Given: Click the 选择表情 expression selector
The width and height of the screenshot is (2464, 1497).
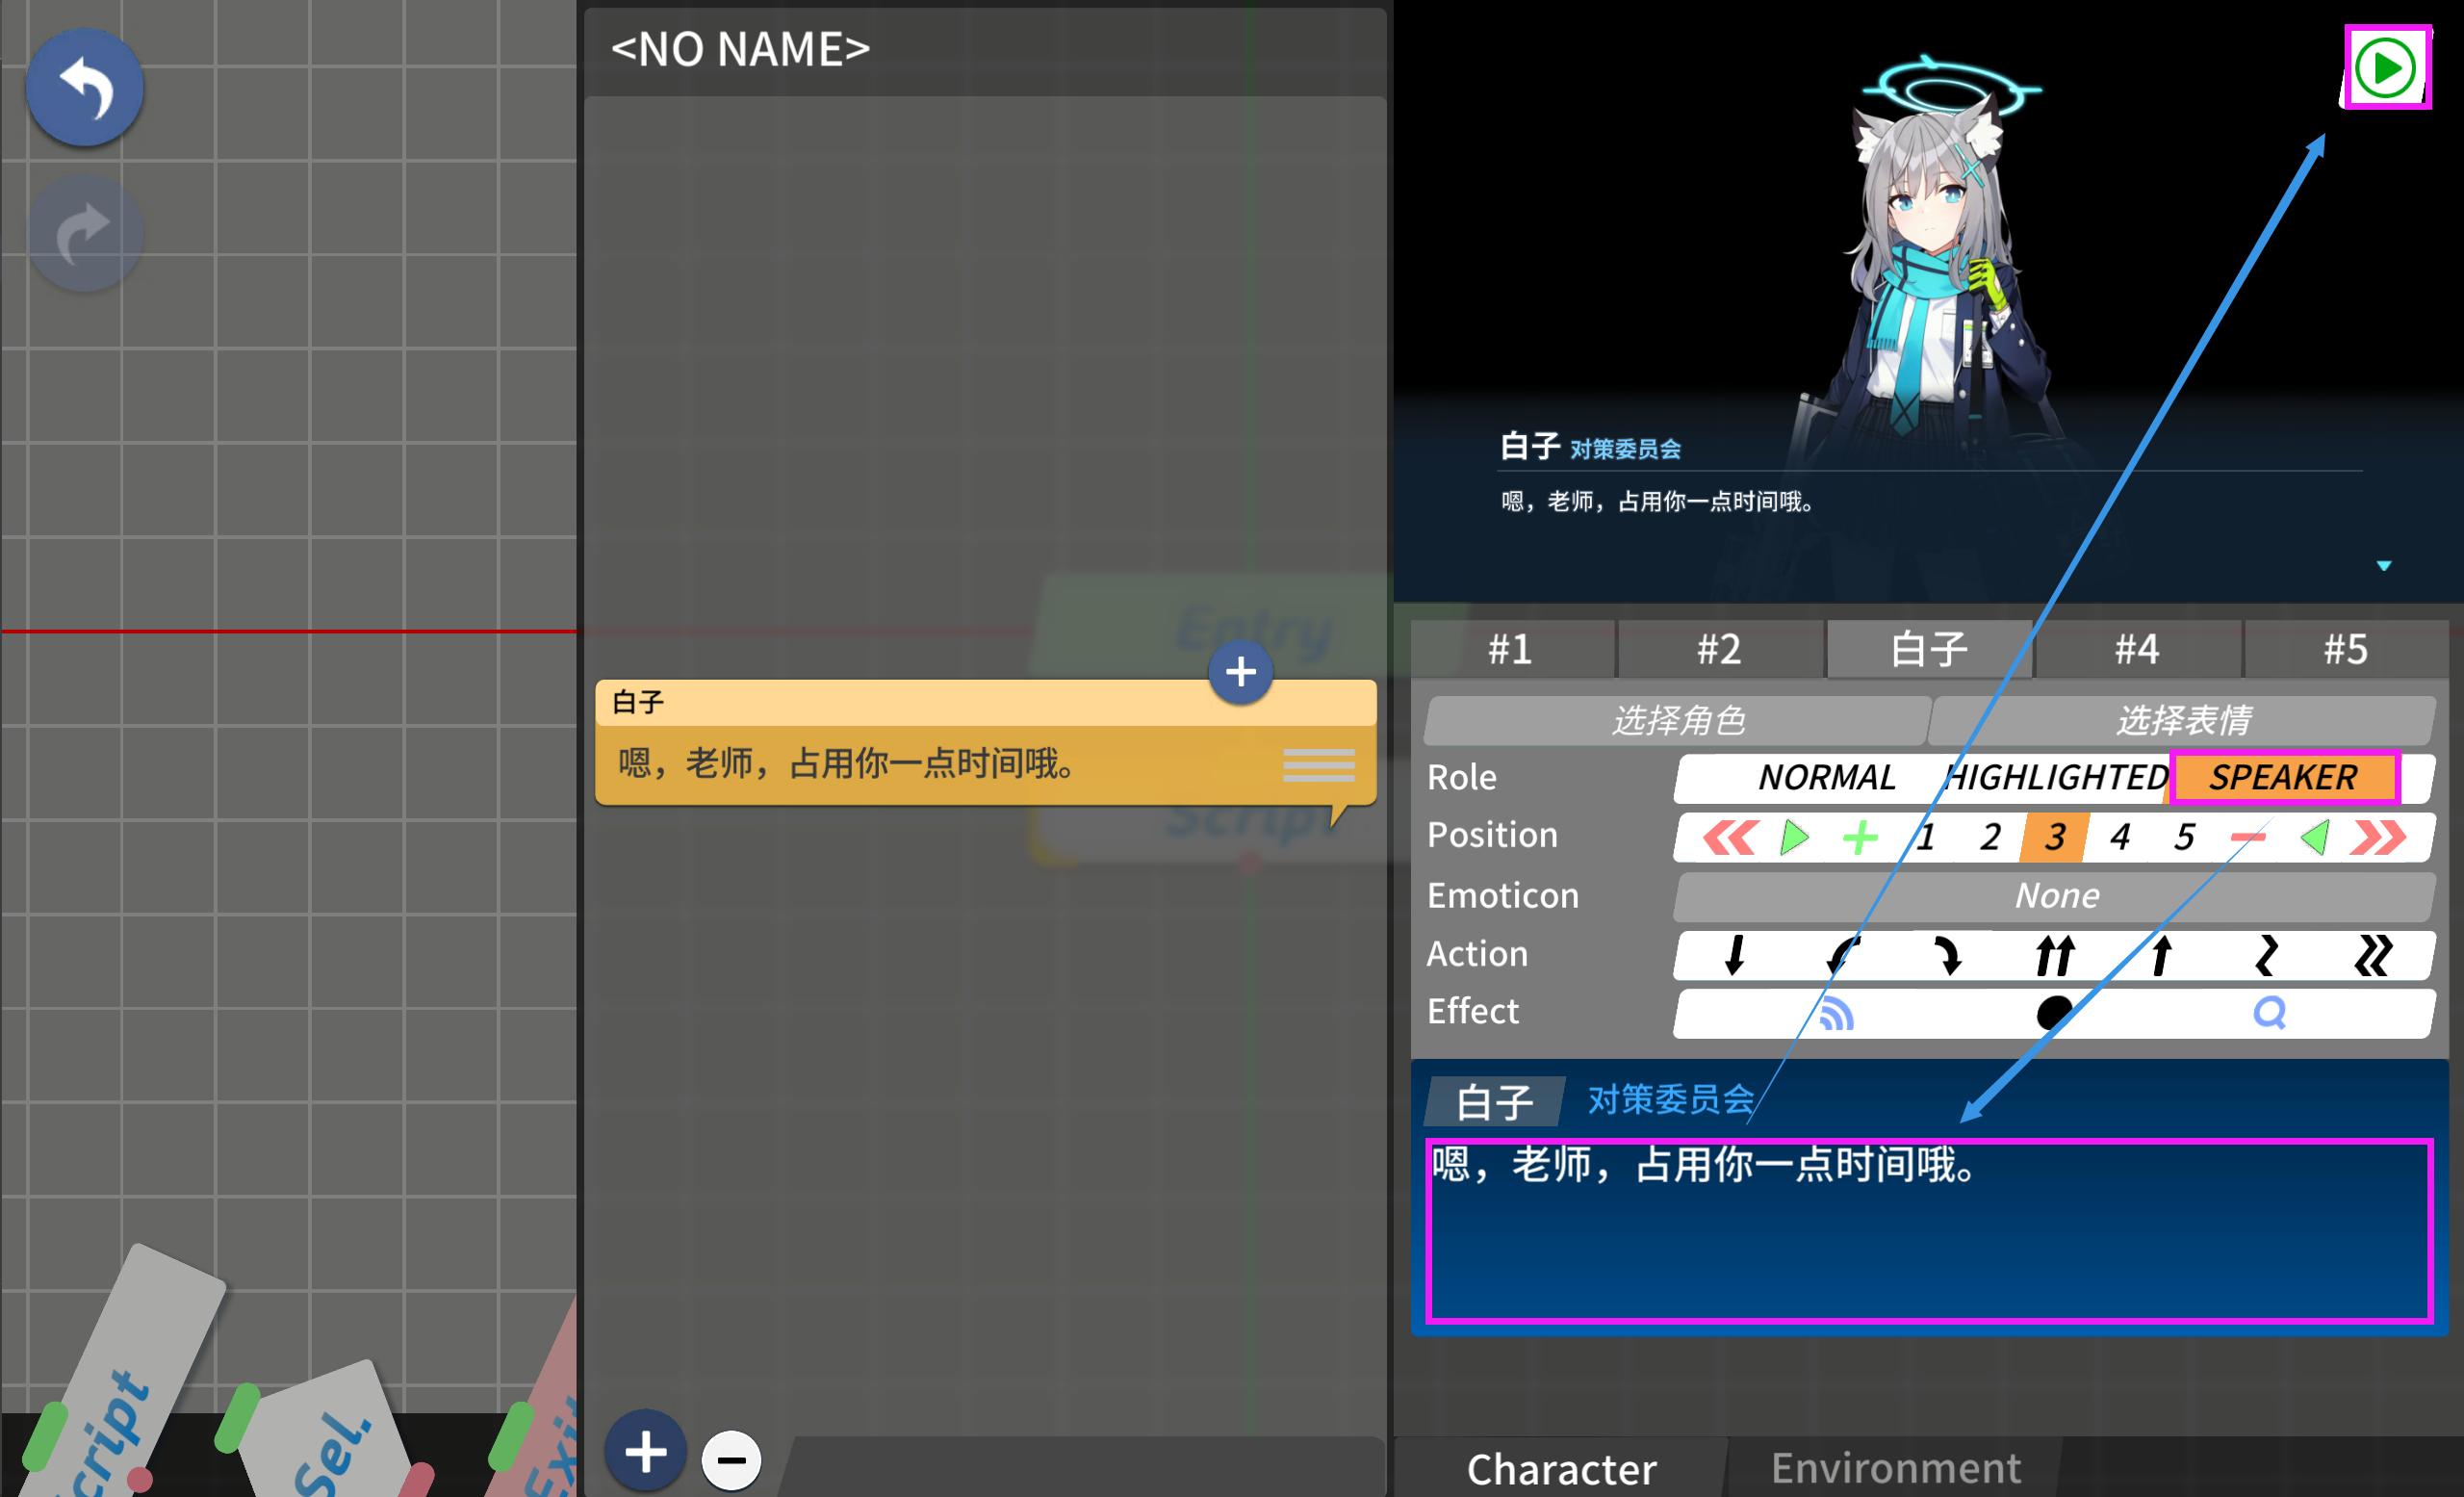Looking at the screenshot, I should [x=2186, y=719].
